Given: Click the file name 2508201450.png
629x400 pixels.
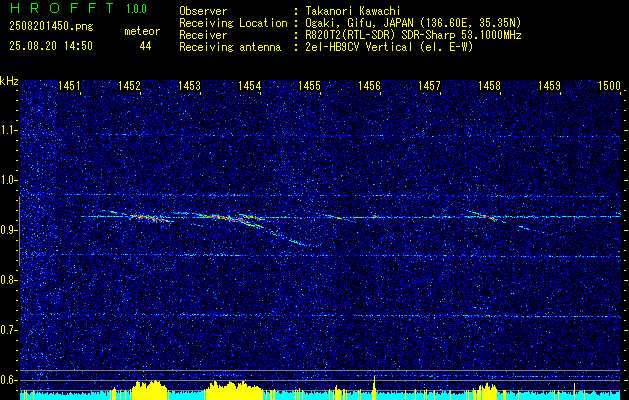Looking at the screenshot, I should (51, 27).
